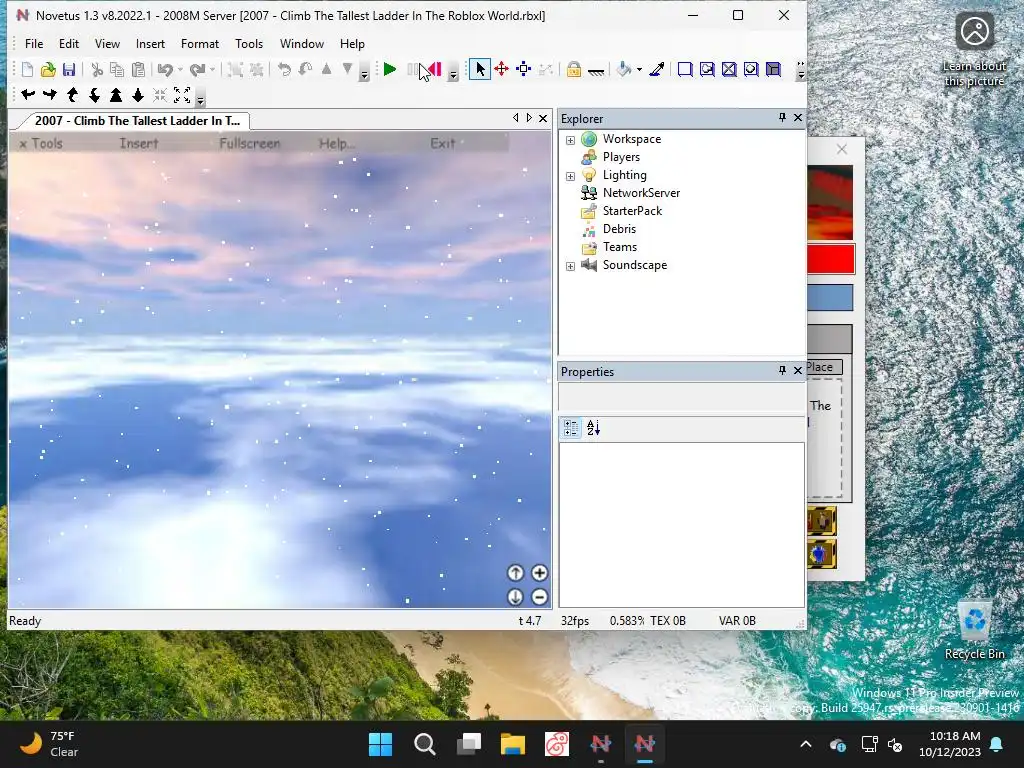This screenshot has width=1024, height=768.
Task: Select Teams in the Explorer
Action: (x=620, y=247)
